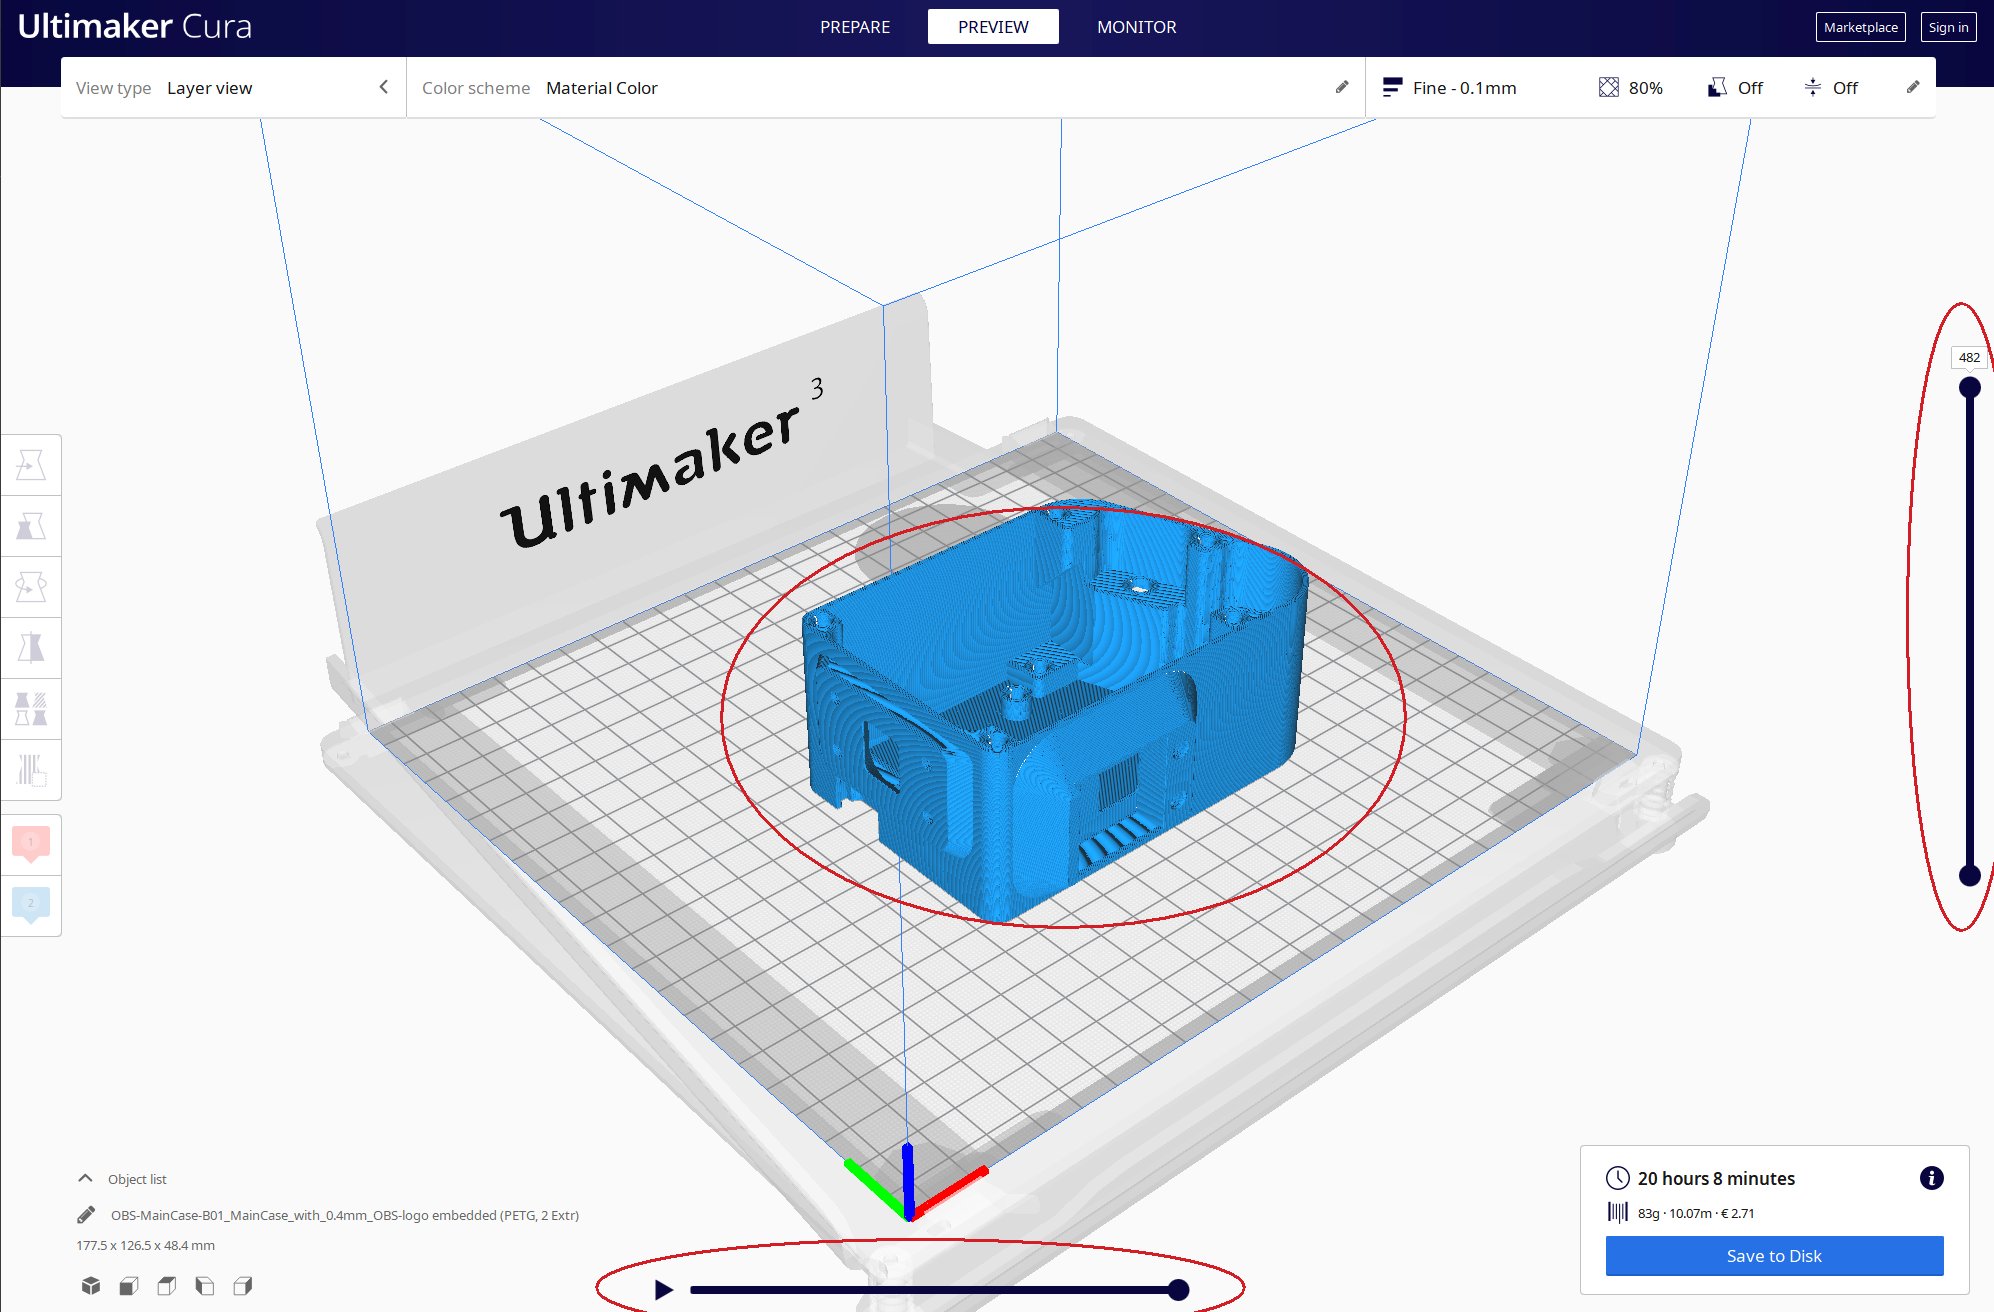Play the layer simulation
Screen dimensions: 1994x1312
point(664,1290)
